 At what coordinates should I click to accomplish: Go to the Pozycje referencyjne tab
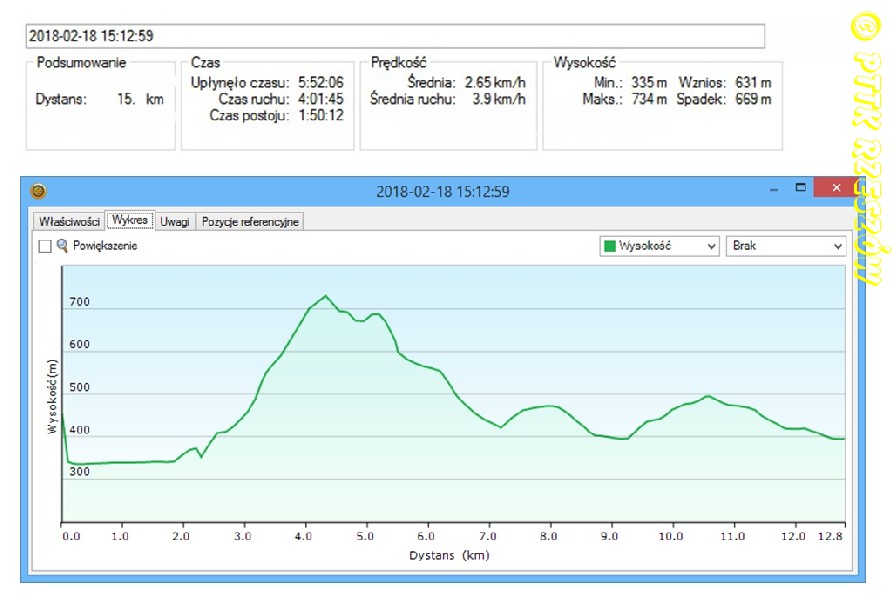tap(249, 222)
